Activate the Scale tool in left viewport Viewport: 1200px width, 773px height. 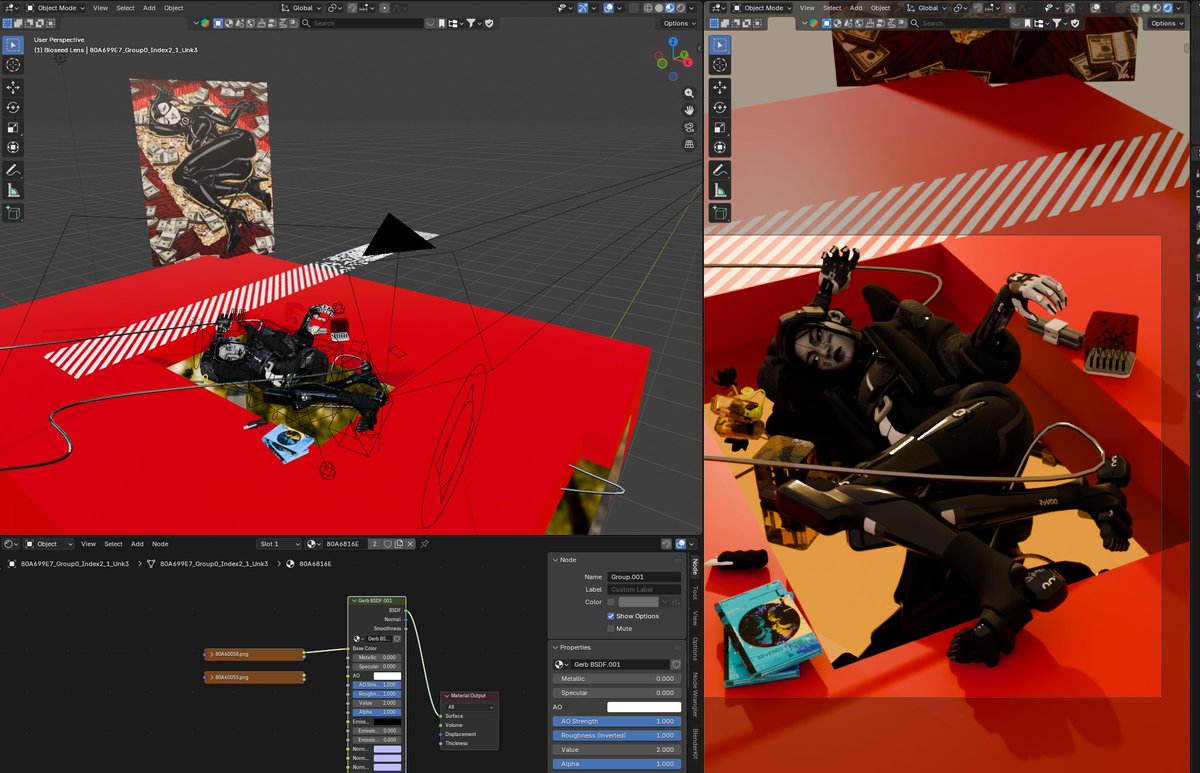coord(13,128)
